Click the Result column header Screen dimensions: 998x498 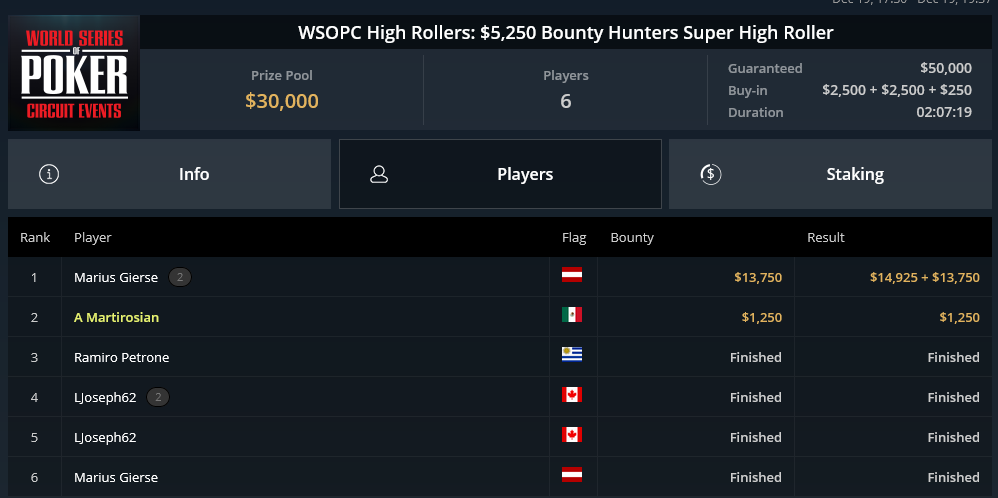point(826,238)
